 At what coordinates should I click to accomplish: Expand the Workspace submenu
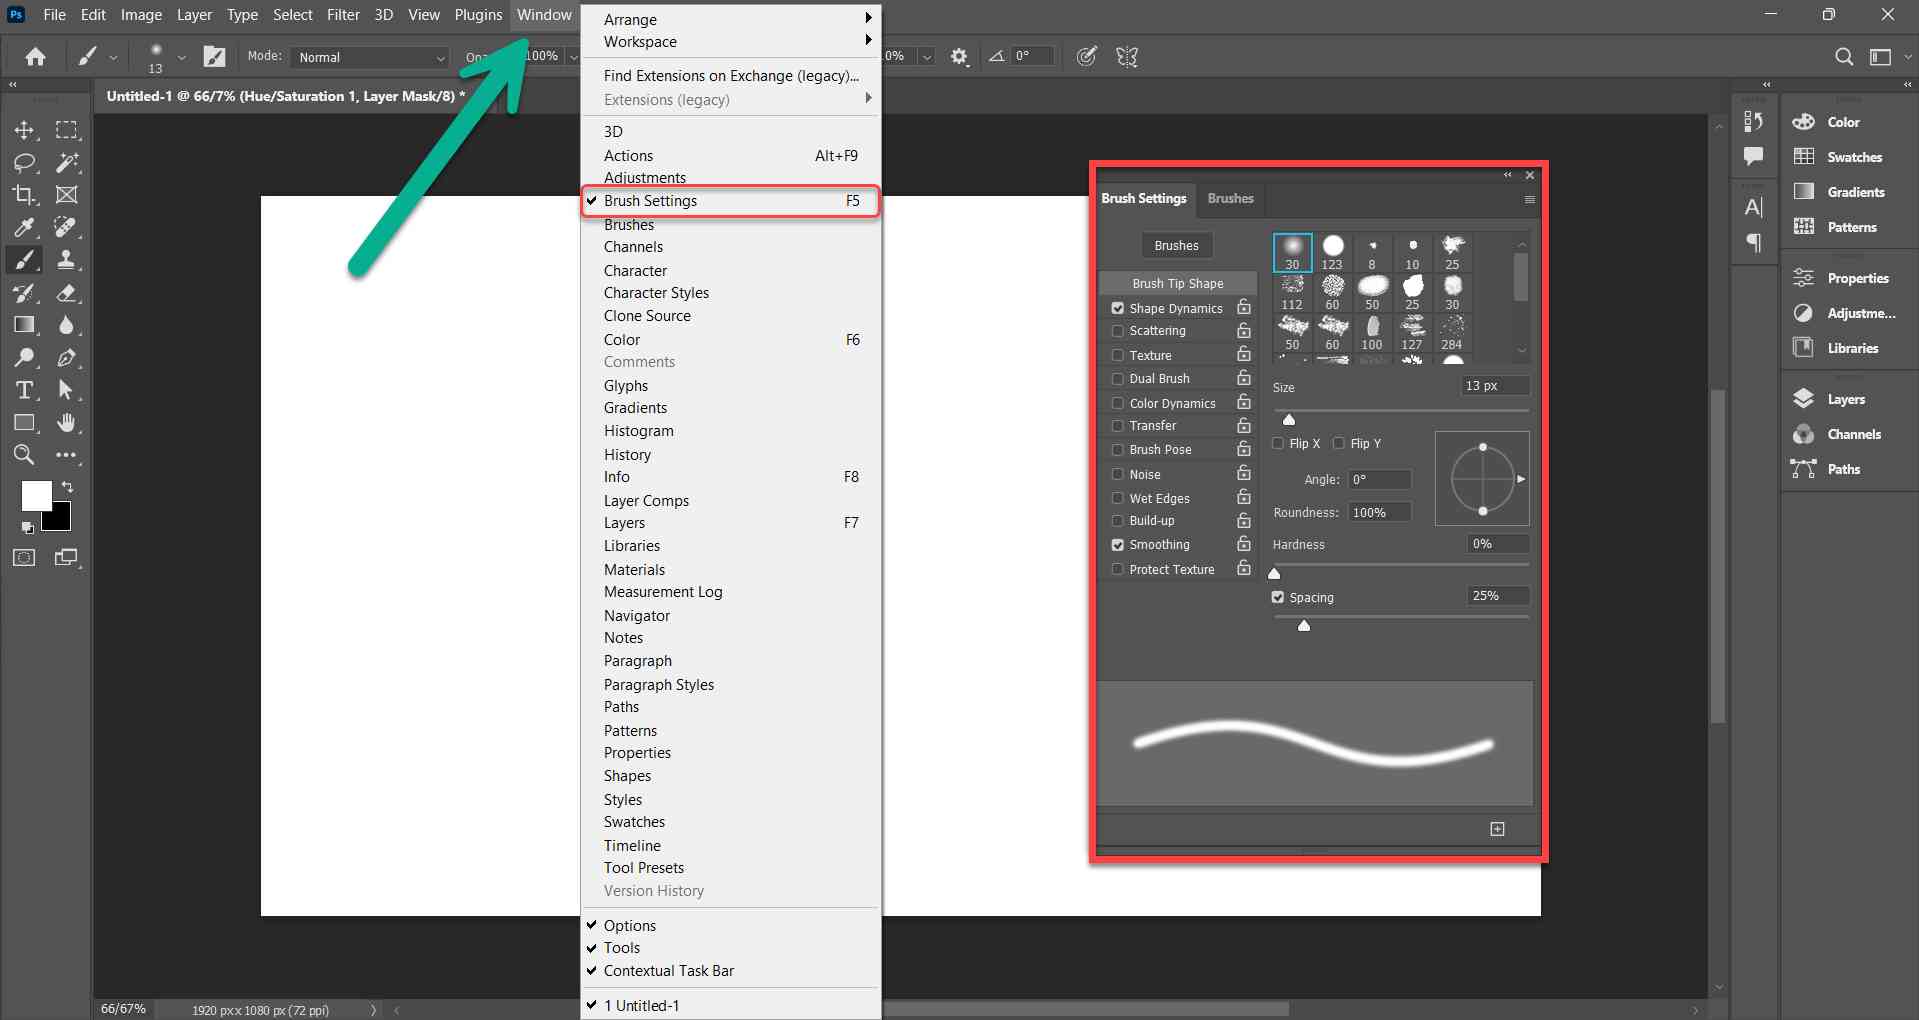click(731, 42)
